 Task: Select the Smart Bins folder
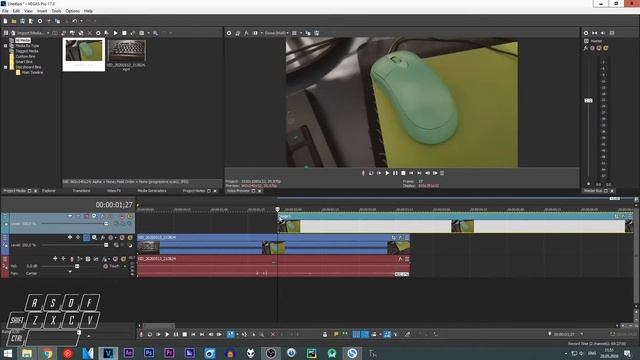24,62
